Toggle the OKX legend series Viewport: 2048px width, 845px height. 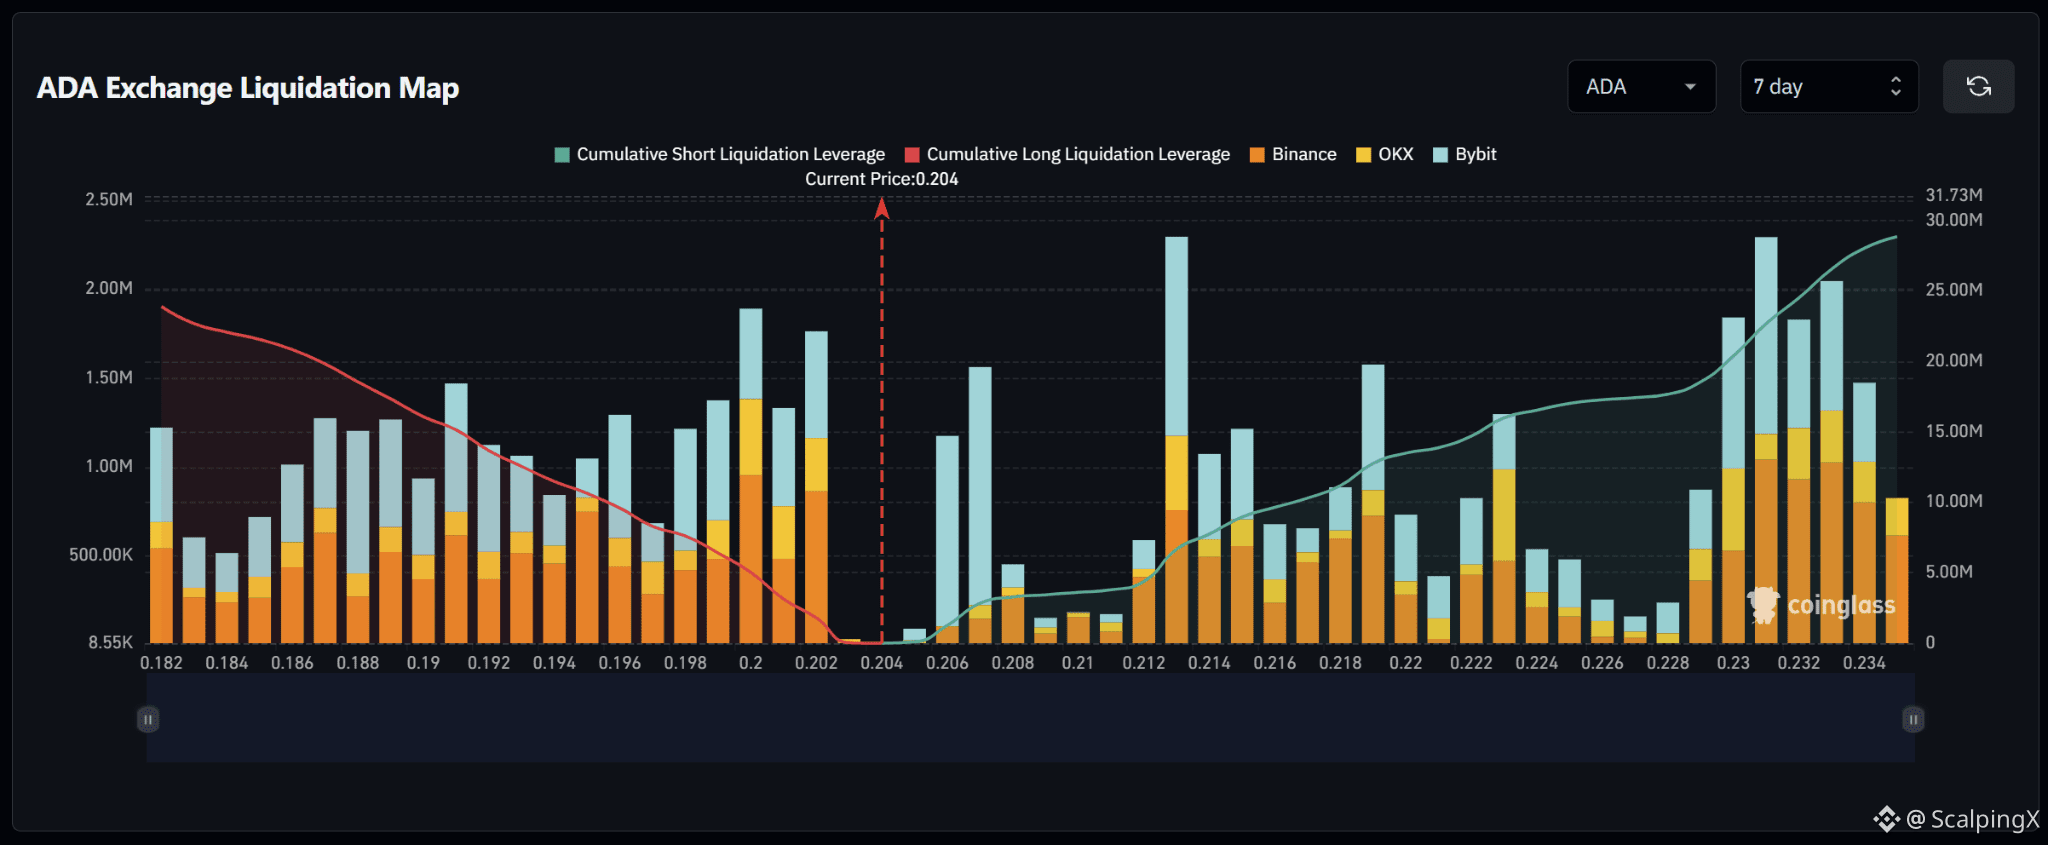tap(1385, 154)
